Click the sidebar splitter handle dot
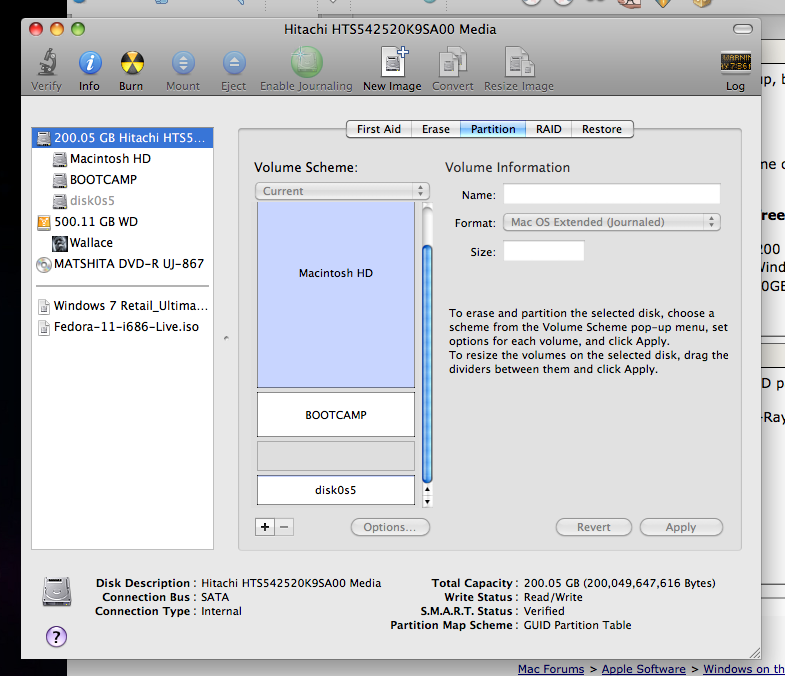The image size is (785, 676). (226, 339)
